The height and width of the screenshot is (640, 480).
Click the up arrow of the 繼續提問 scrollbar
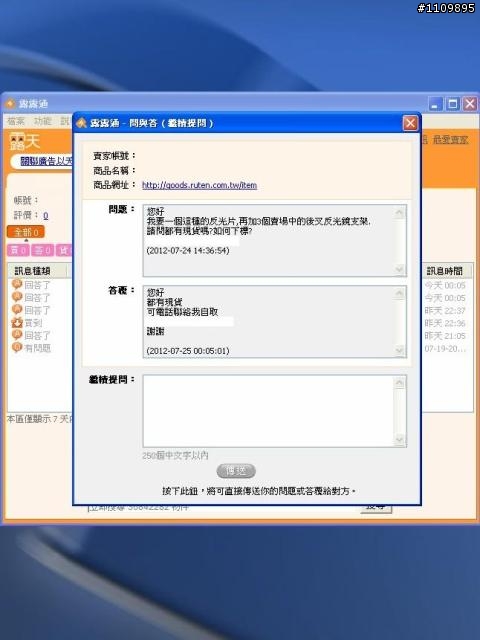click(x=400, y=382)
